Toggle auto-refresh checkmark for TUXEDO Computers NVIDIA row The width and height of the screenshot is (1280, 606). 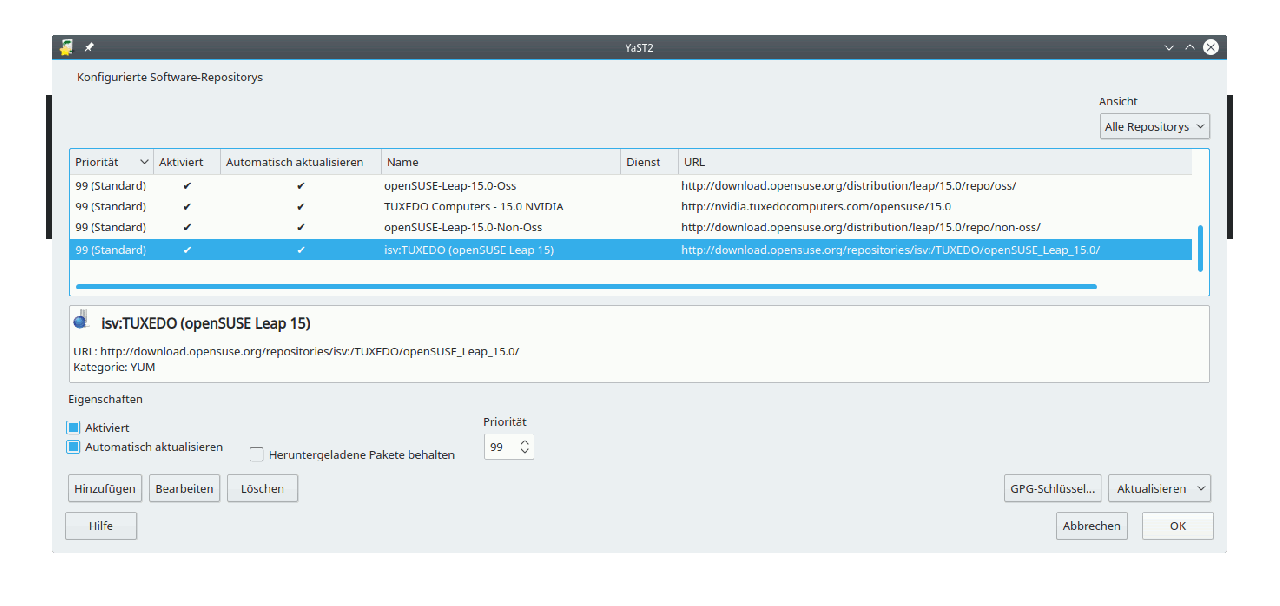tap(301, 207)
